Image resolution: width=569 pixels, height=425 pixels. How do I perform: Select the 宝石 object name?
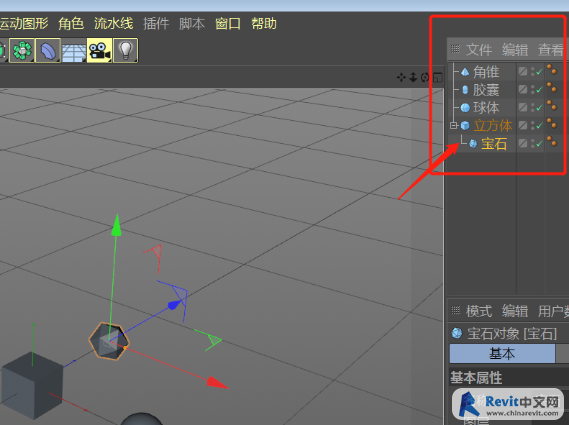(494, 144)
